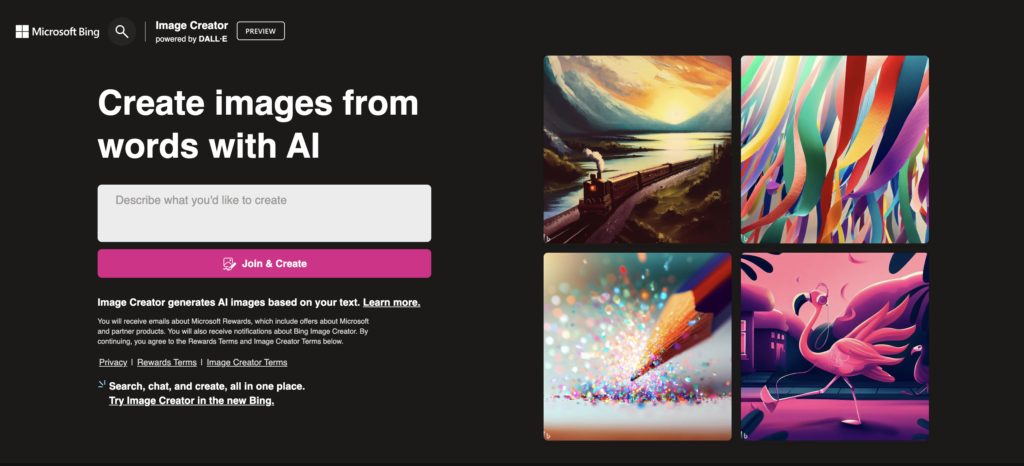1024x466 pixels.
Task: Click the PREVIEW badge button
Action: pos(261,31)
